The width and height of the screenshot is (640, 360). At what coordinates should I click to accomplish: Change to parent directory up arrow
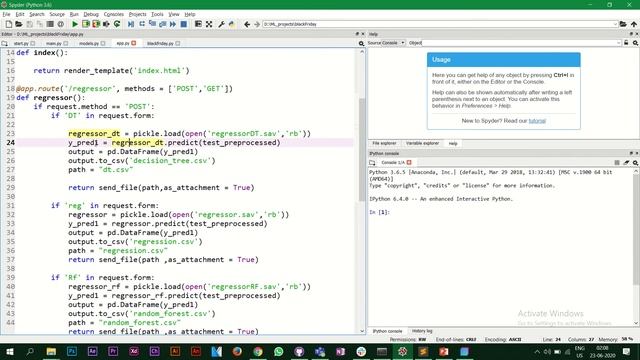pos(633,24)
